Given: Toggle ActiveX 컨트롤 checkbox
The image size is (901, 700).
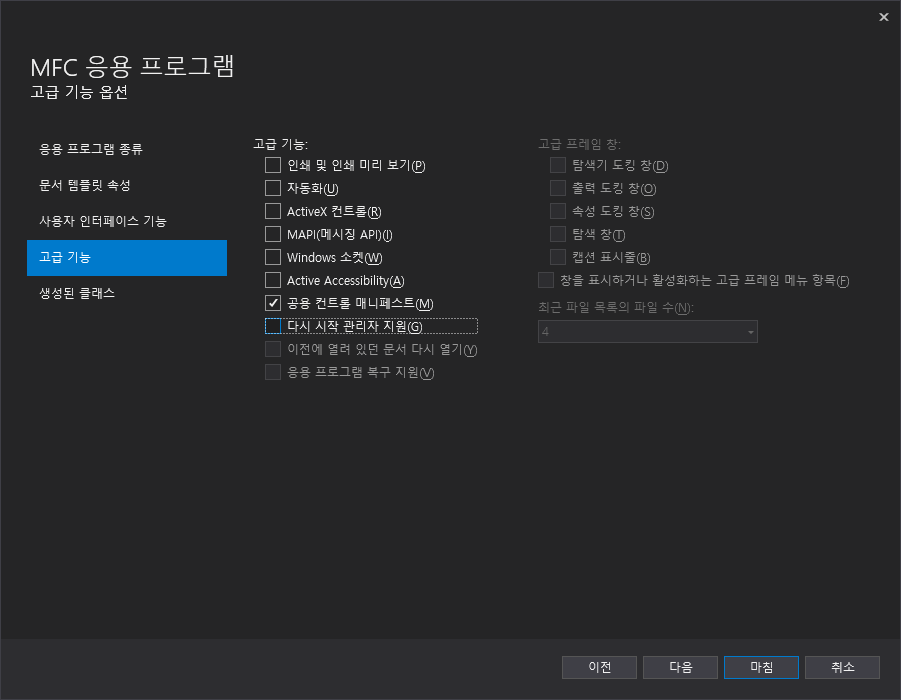Looking at the screenshot, I should click(x=273, y=211).
